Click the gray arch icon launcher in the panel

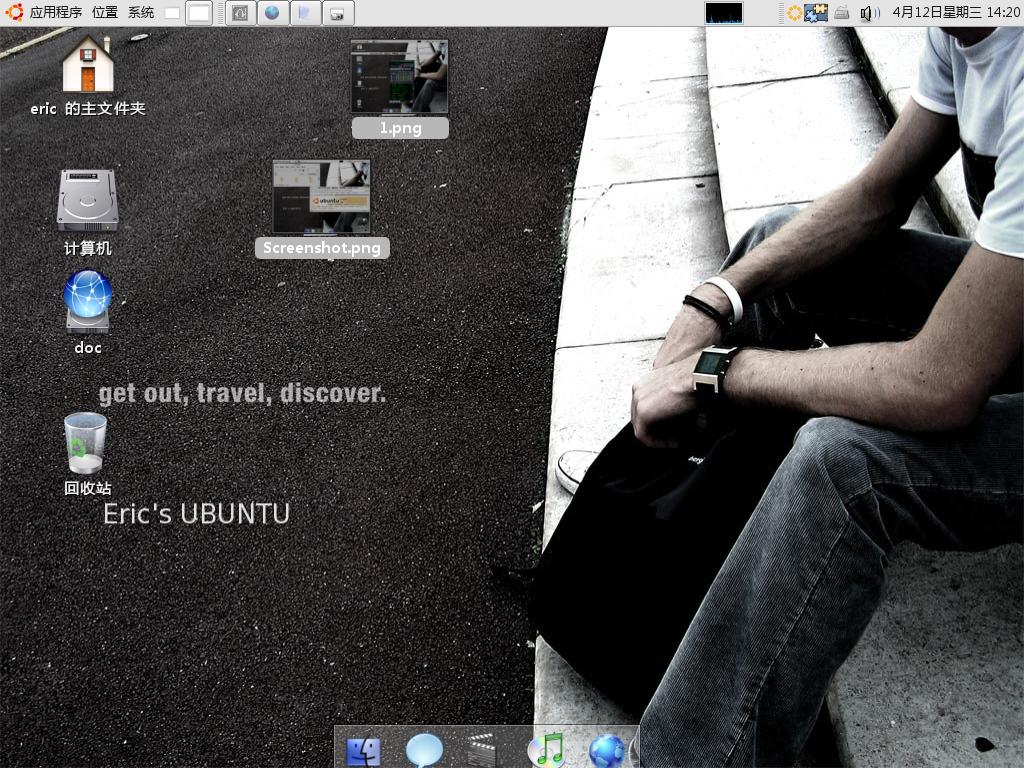240,13
